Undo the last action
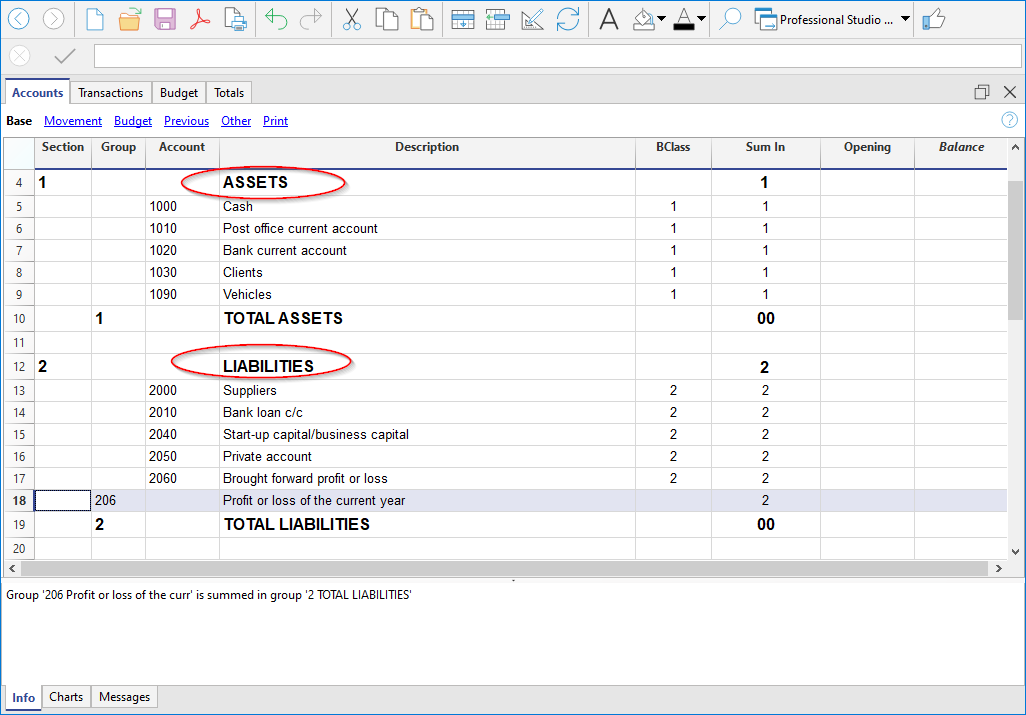The height and width of the screenshot is (715, 1026). tap(276, 19)
